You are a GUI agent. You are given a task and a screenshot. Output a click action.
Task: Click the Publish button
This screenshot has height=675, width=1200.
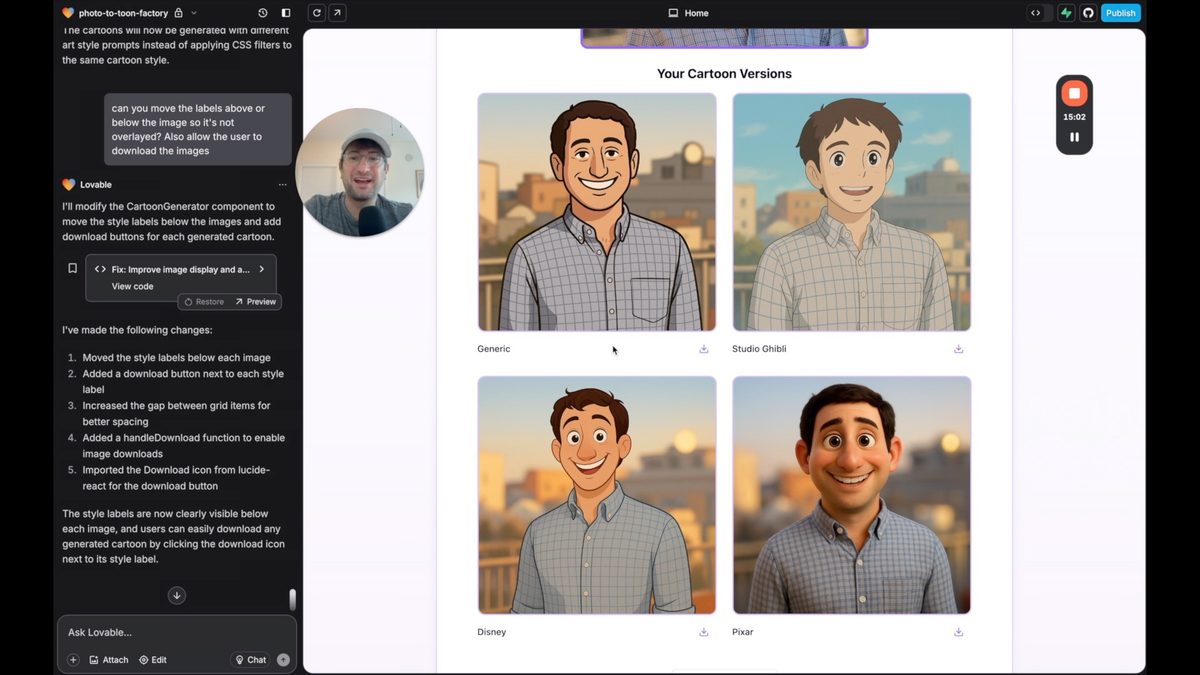click(x=1120, y=13)
